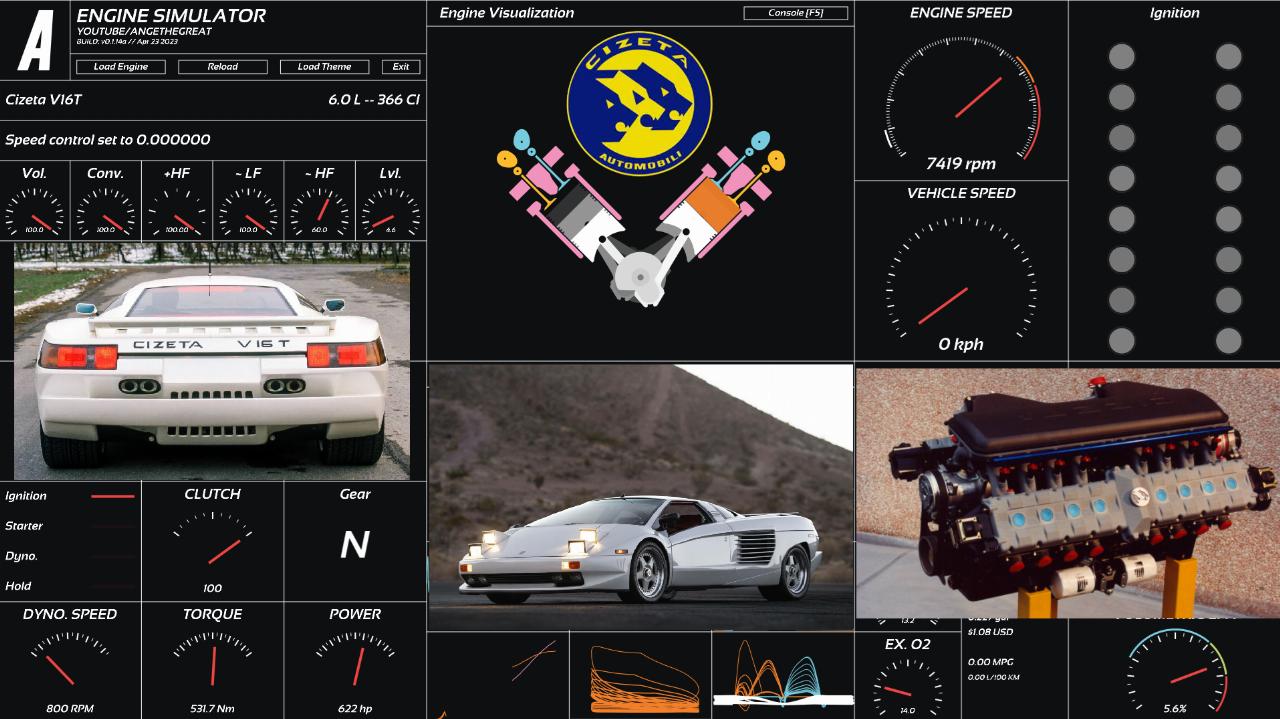Click the 0.00 MPG fuel economy text

(991, 662)
